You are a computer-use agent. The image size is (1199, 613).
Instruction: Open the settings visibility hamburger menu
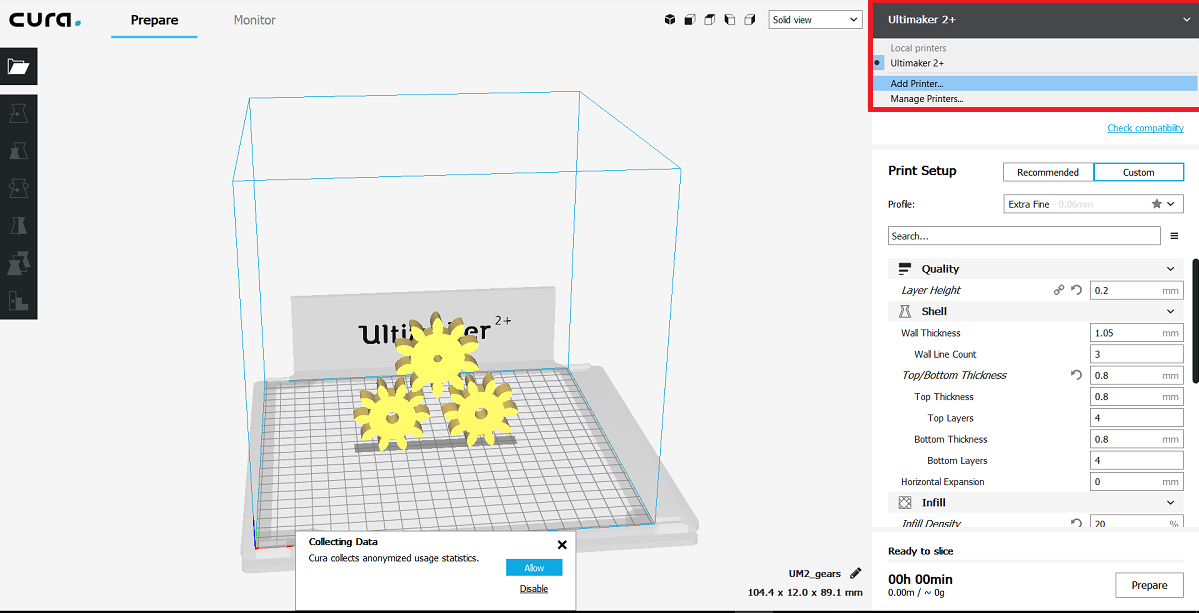[1175, 236]
